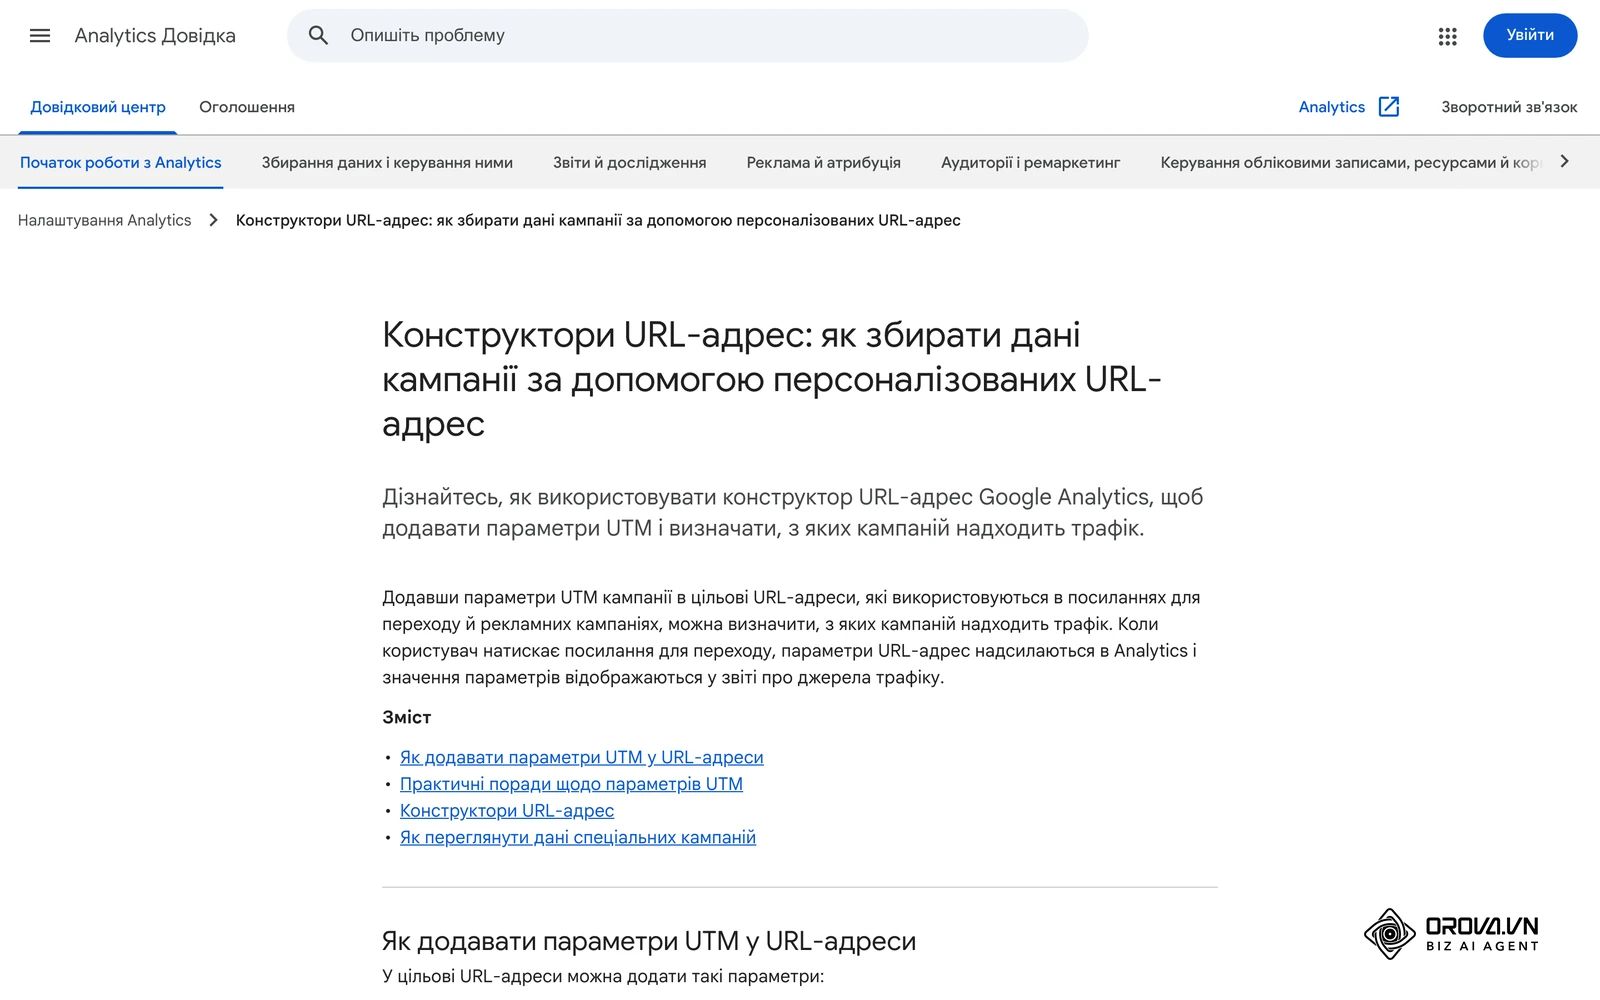The width and height of the screenshot is (1600, 1000).
Task: Open 'Як додавати параметри UTM у URL-адреси' link
Action: 582,757
